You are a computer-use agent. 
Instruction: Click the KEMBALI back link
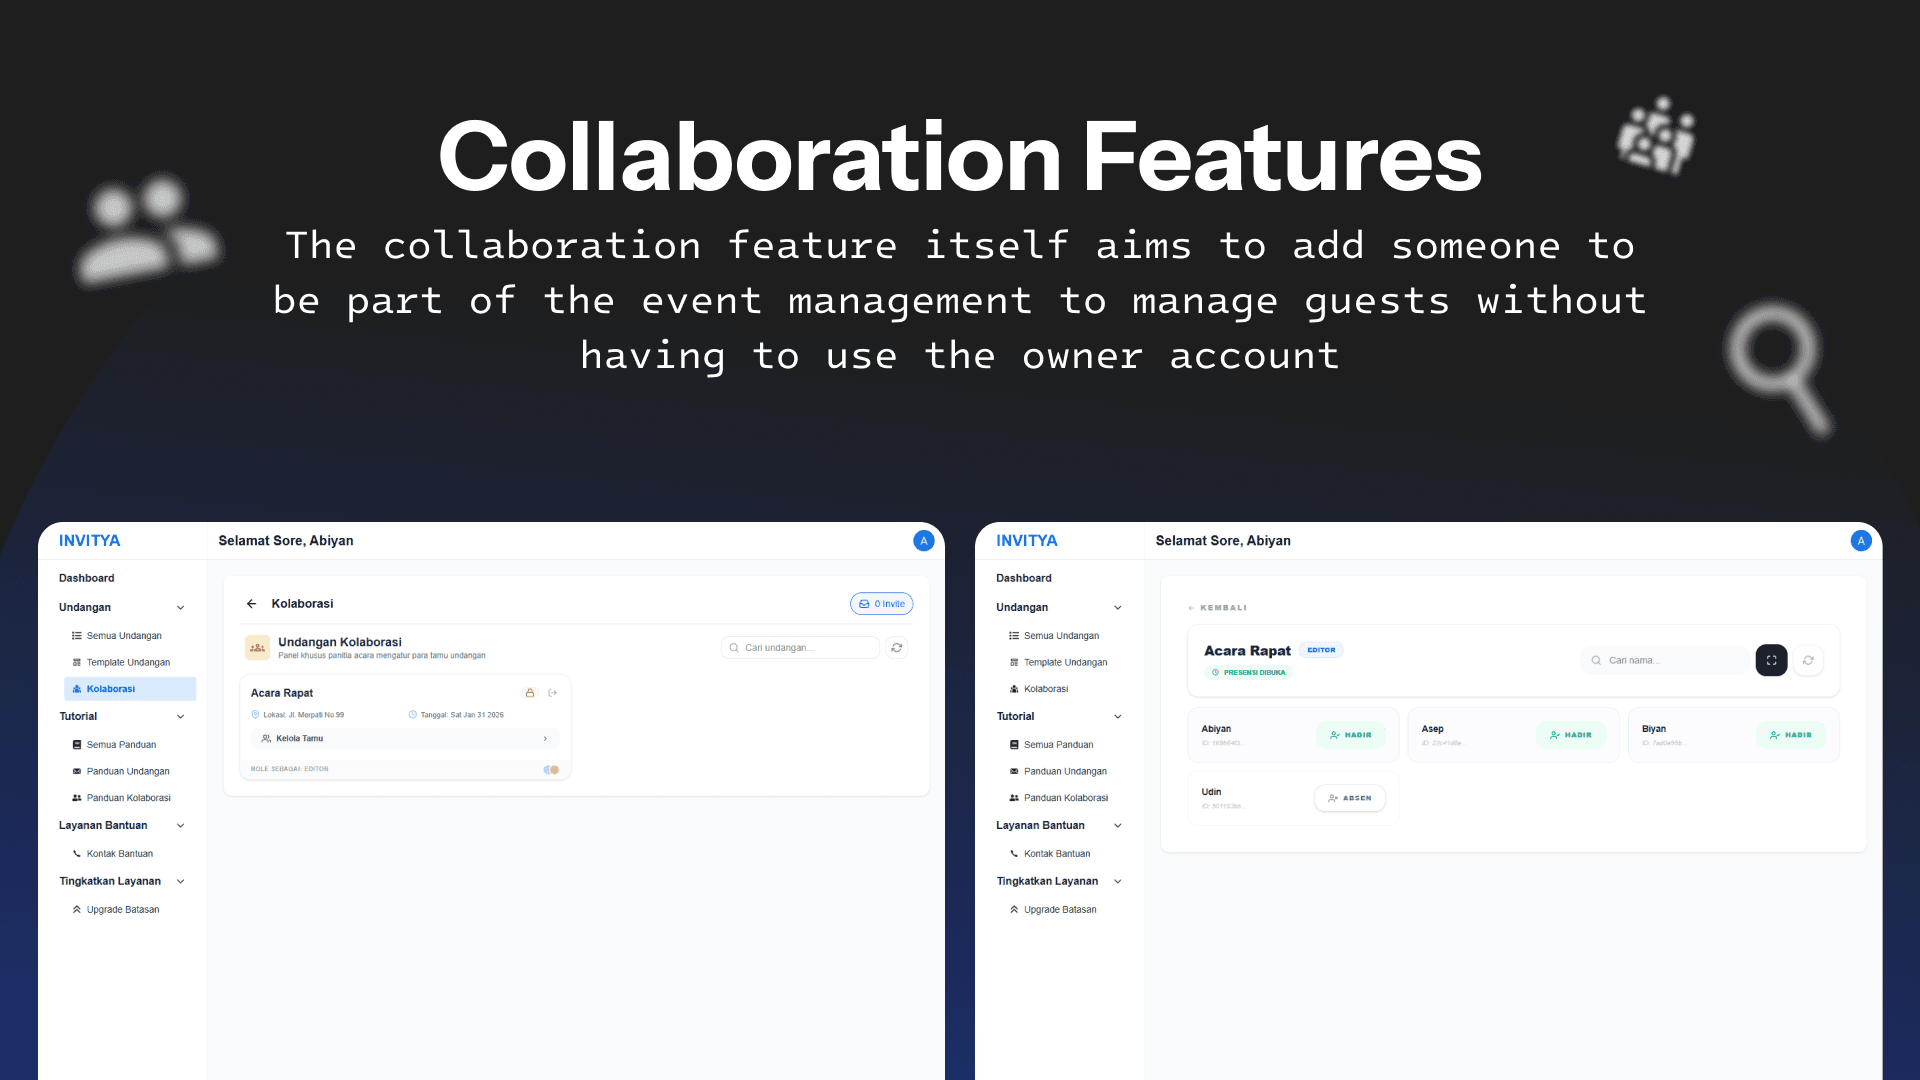1217,608
